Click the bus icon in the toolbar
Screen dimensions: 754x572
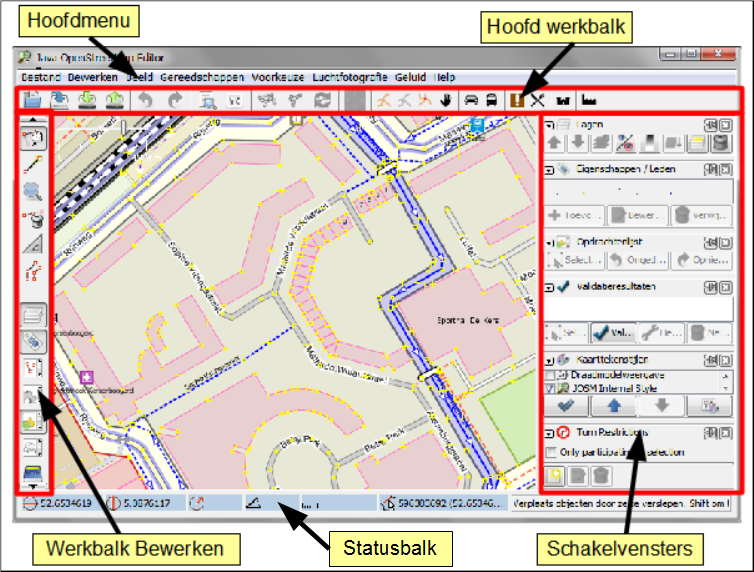(493, 100)
